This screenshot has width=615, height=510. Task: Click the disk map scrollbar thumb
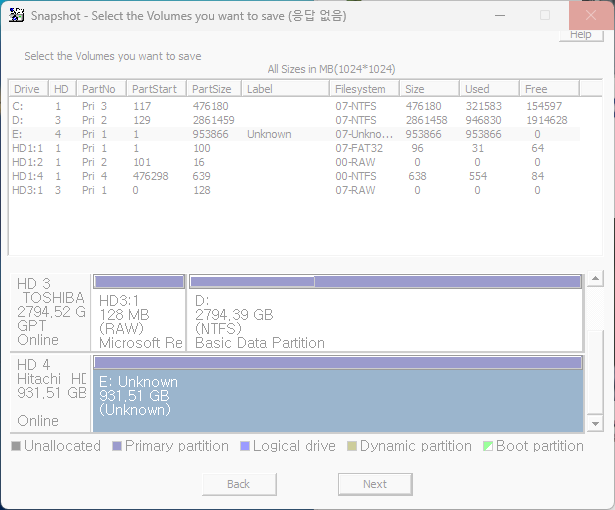point(595,372)
